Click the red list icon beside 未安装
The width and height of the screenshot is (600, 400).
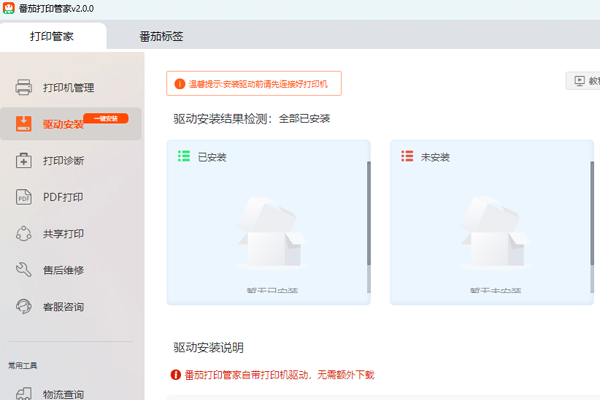[x=407, y=156]
